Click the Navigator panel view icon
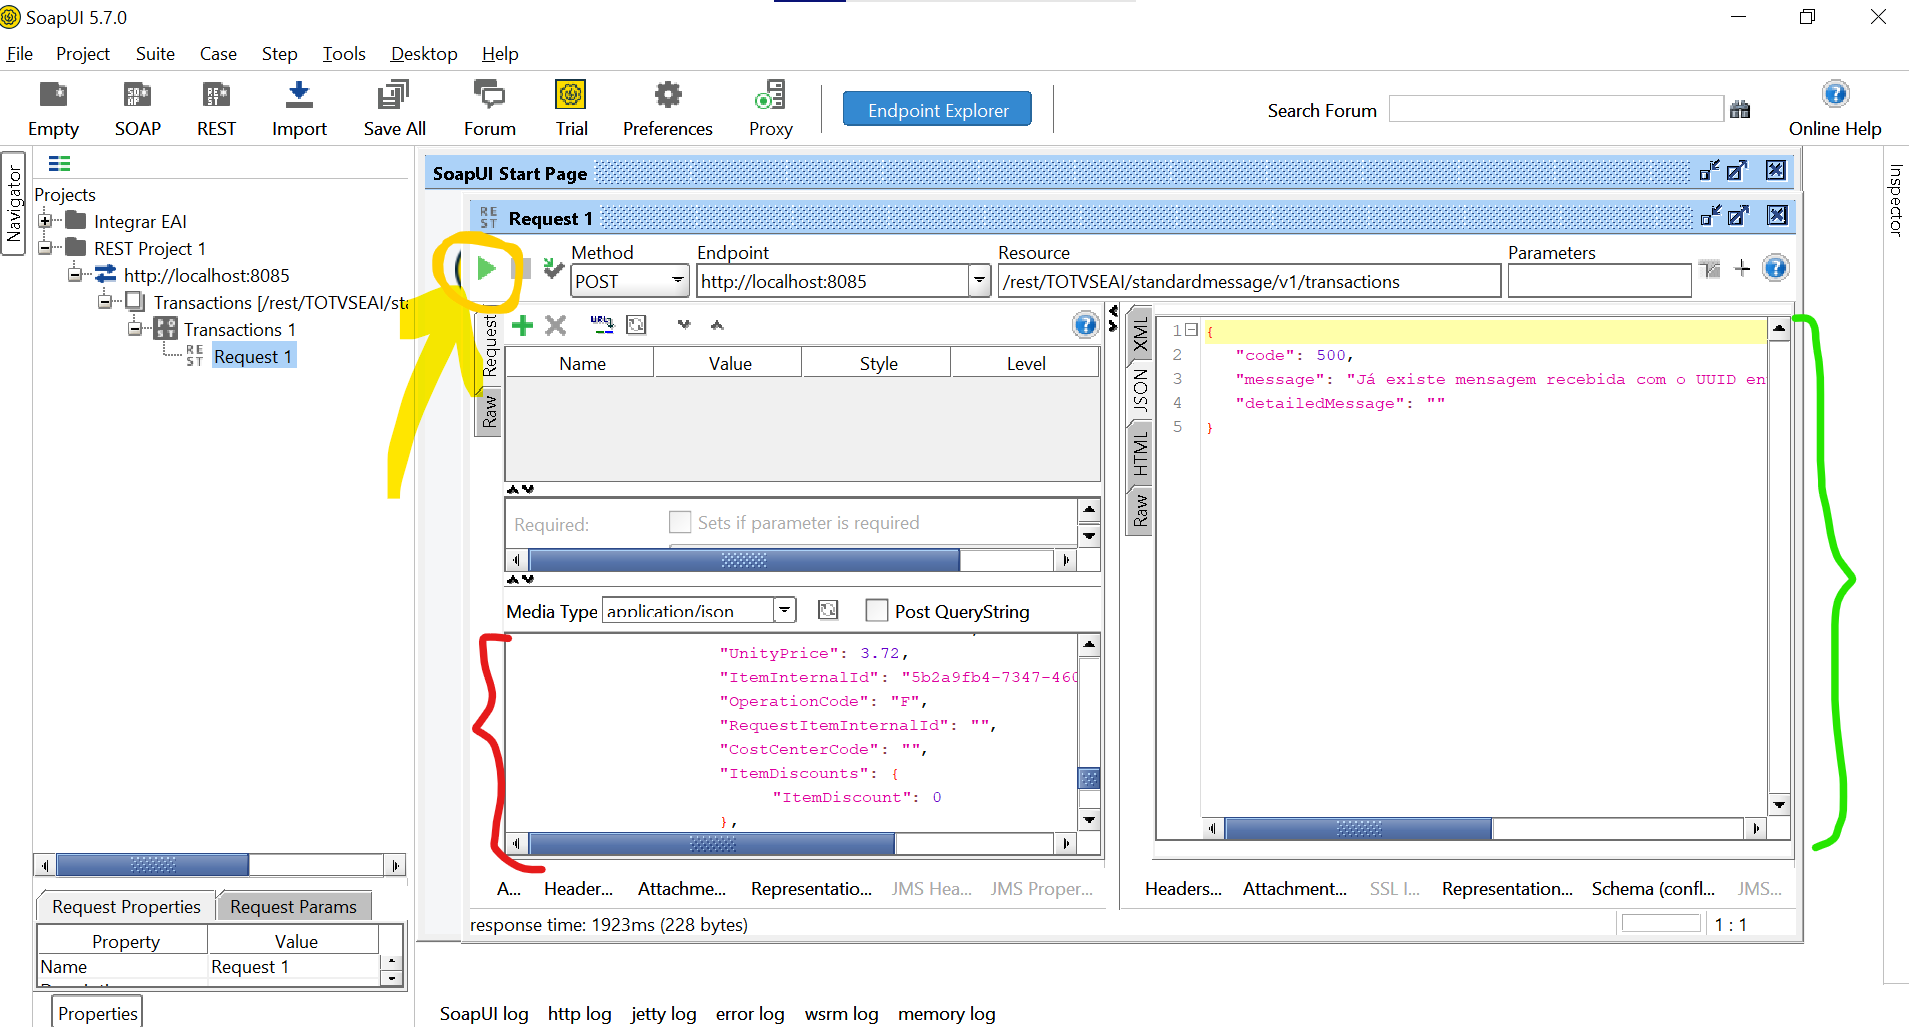Viewport: 1909px width, 1027px height. click(x=60, y=164)
